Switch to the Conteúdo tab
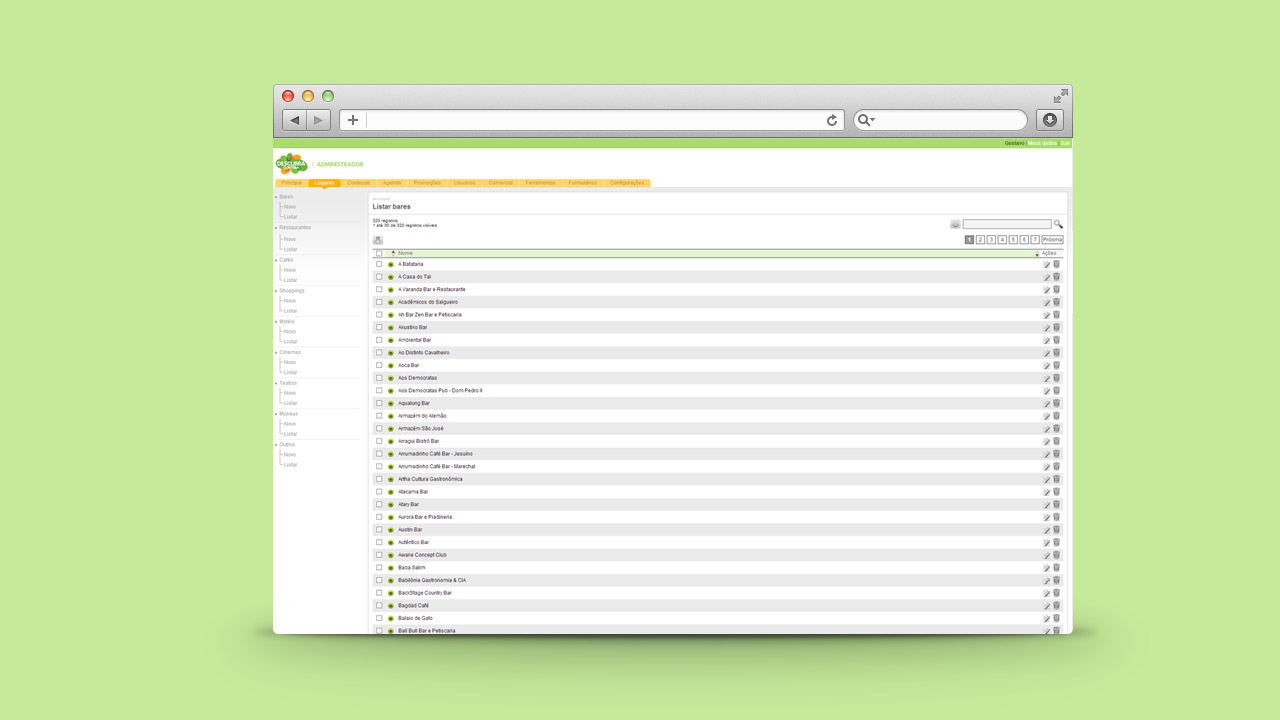 [359, 183]
